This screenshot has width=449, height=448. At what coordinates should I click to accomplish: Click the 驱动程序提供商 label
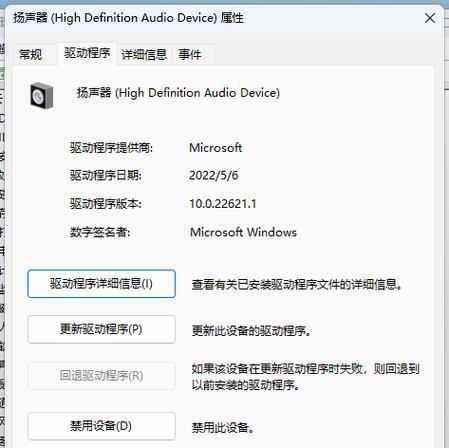pos(111,148)
